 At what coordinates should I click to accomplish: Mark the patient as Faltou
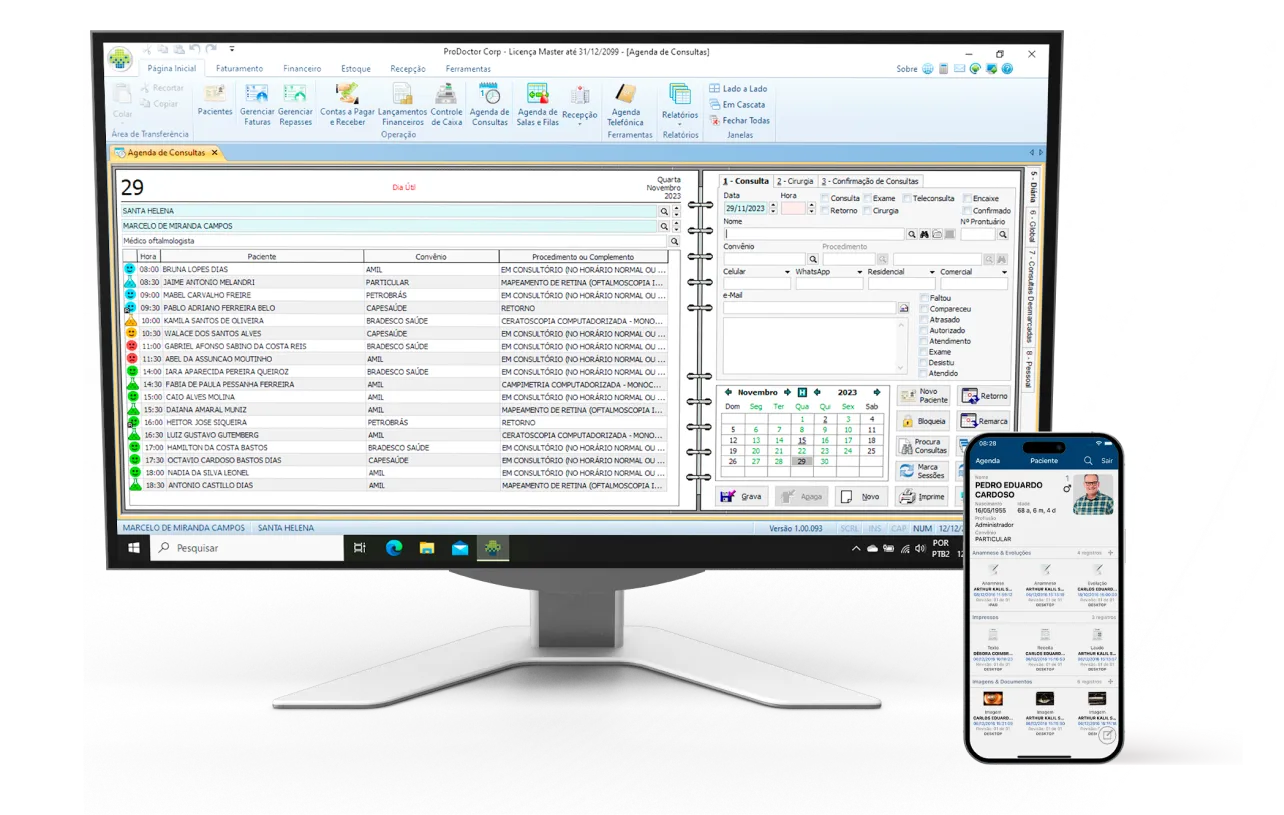[924, 298]
